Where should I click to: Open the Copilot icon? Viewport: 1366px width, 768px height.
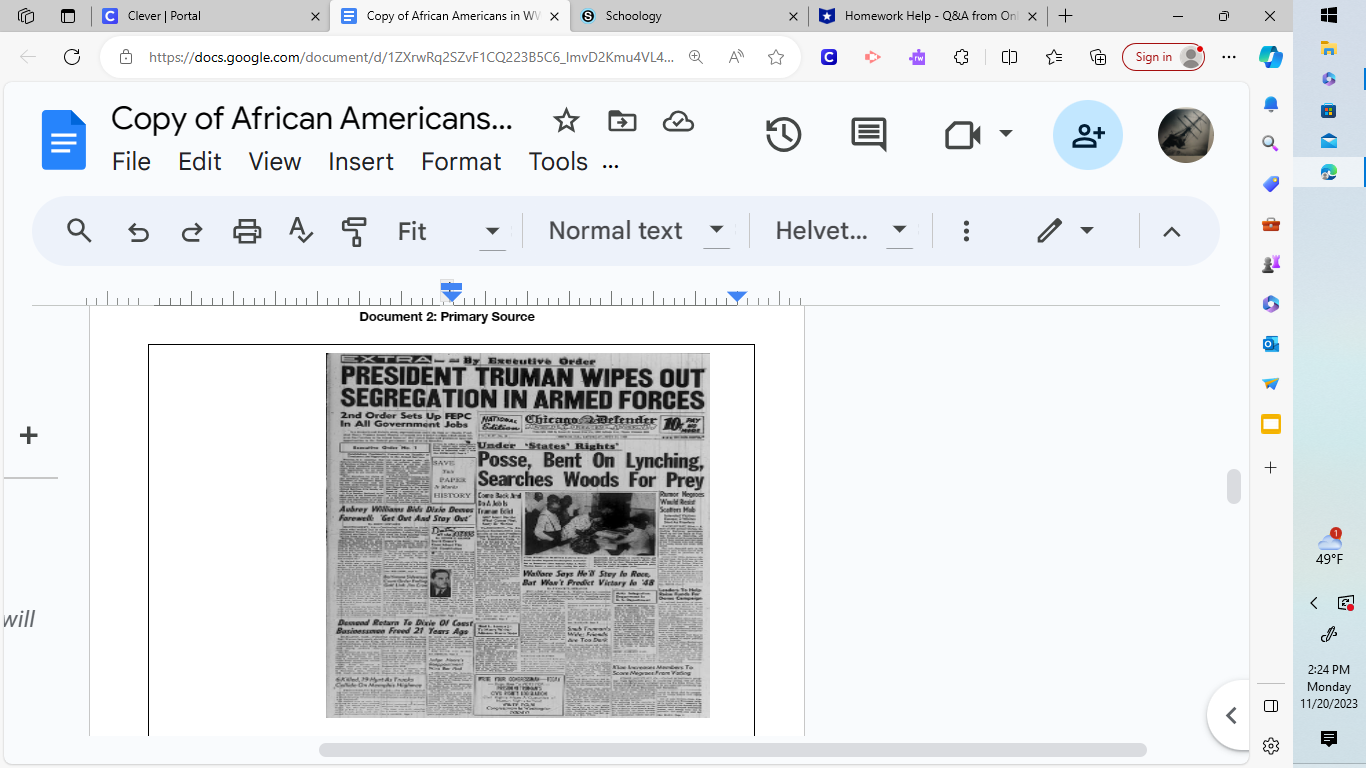point(1271,57)
